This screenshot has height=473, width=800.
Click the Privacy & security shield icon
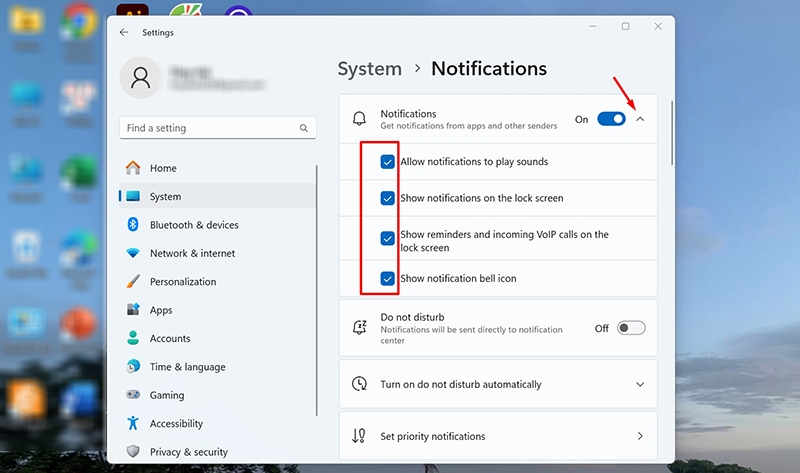133,452
